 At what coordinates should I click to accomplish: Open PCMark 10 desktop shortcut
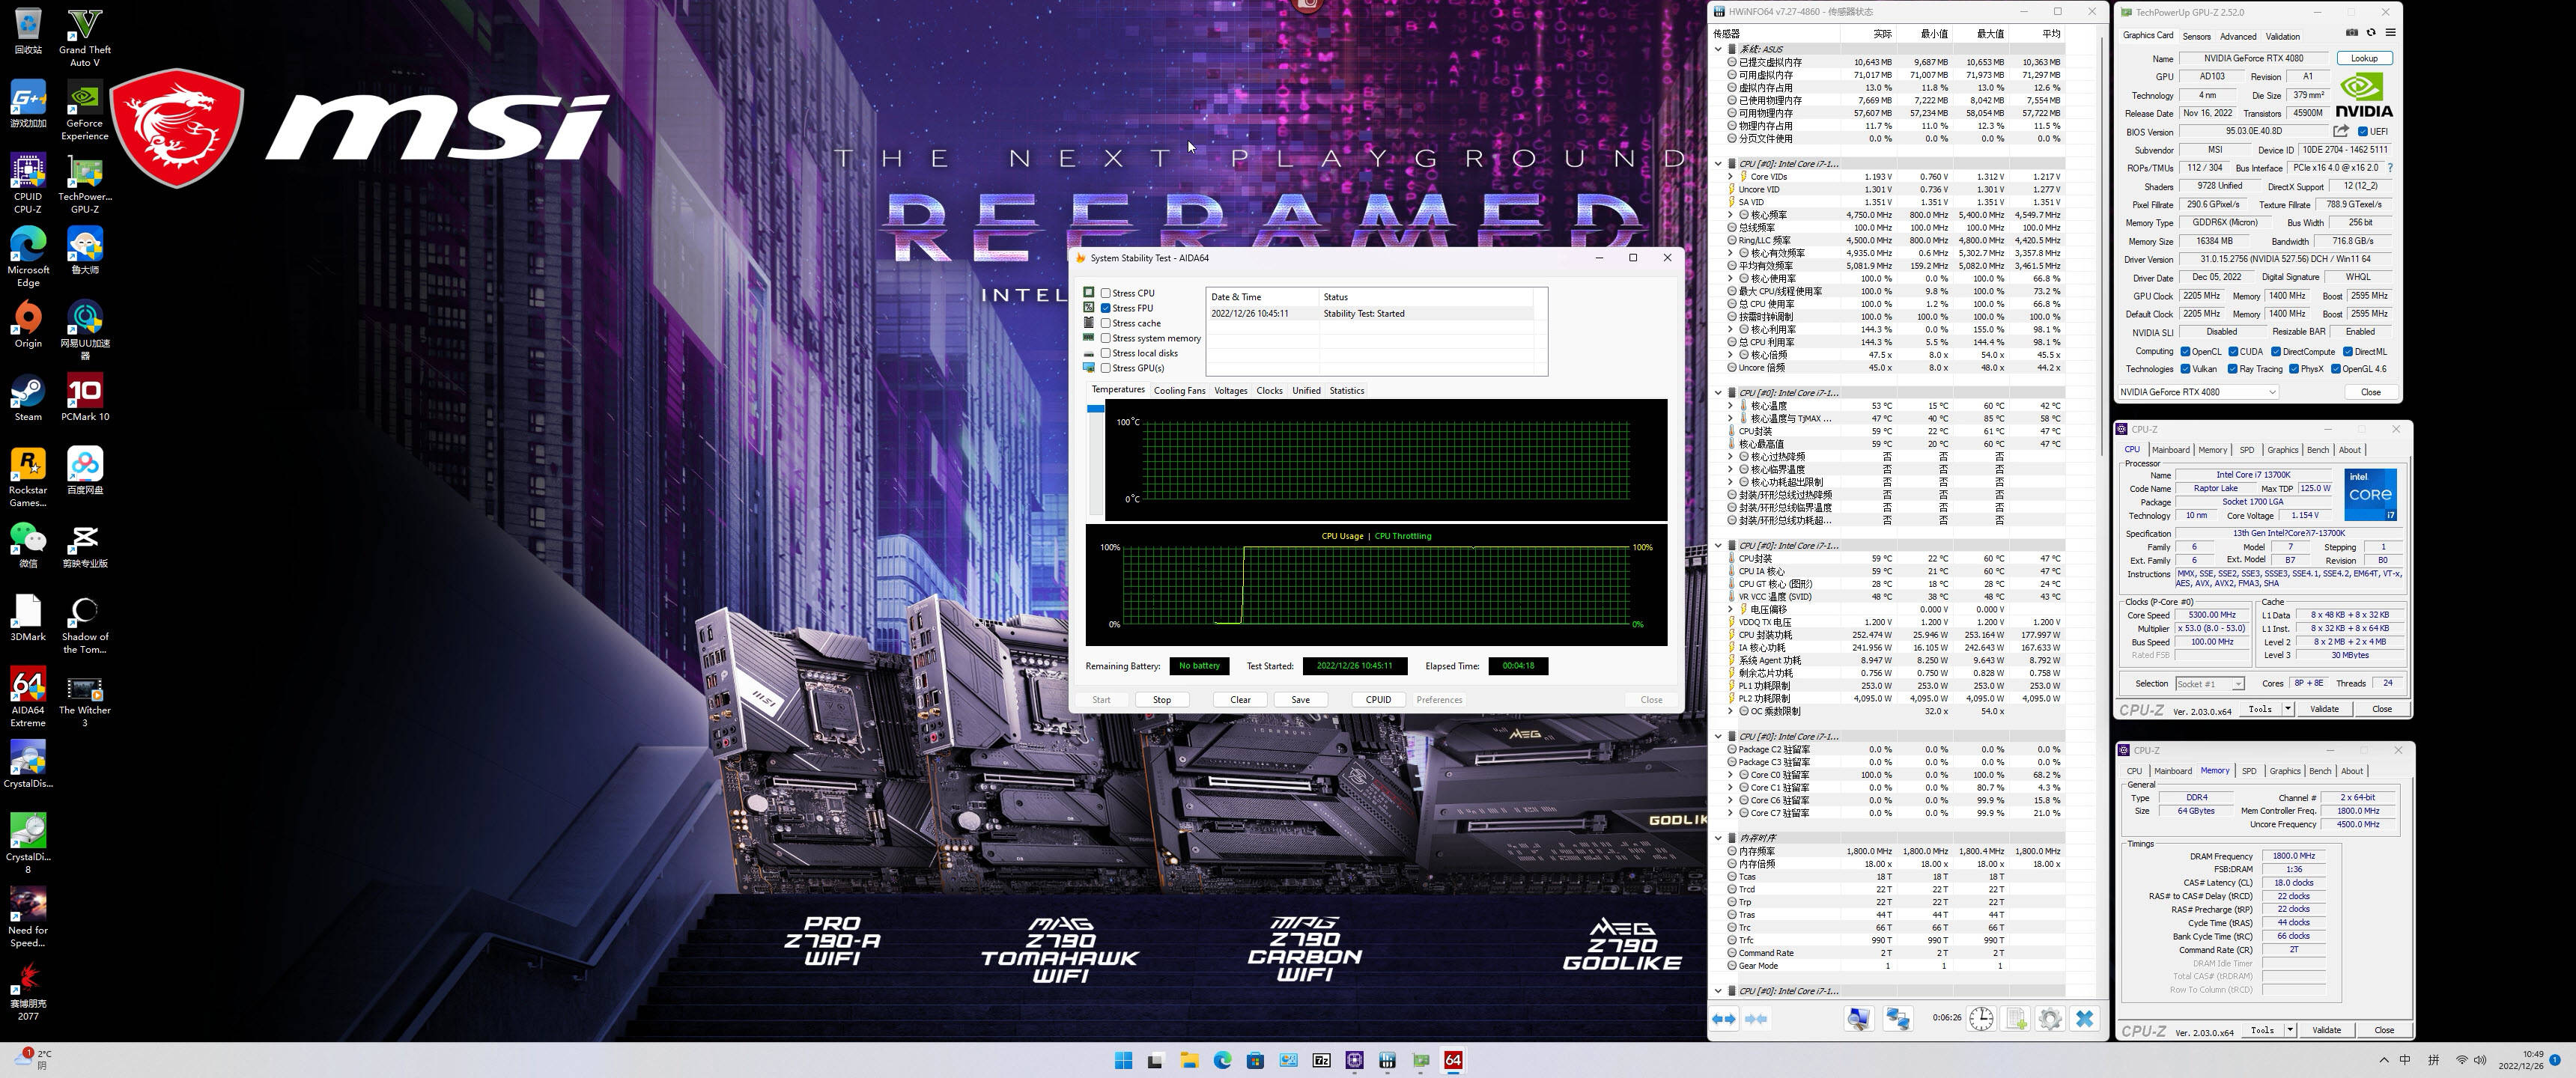(85, 398)
